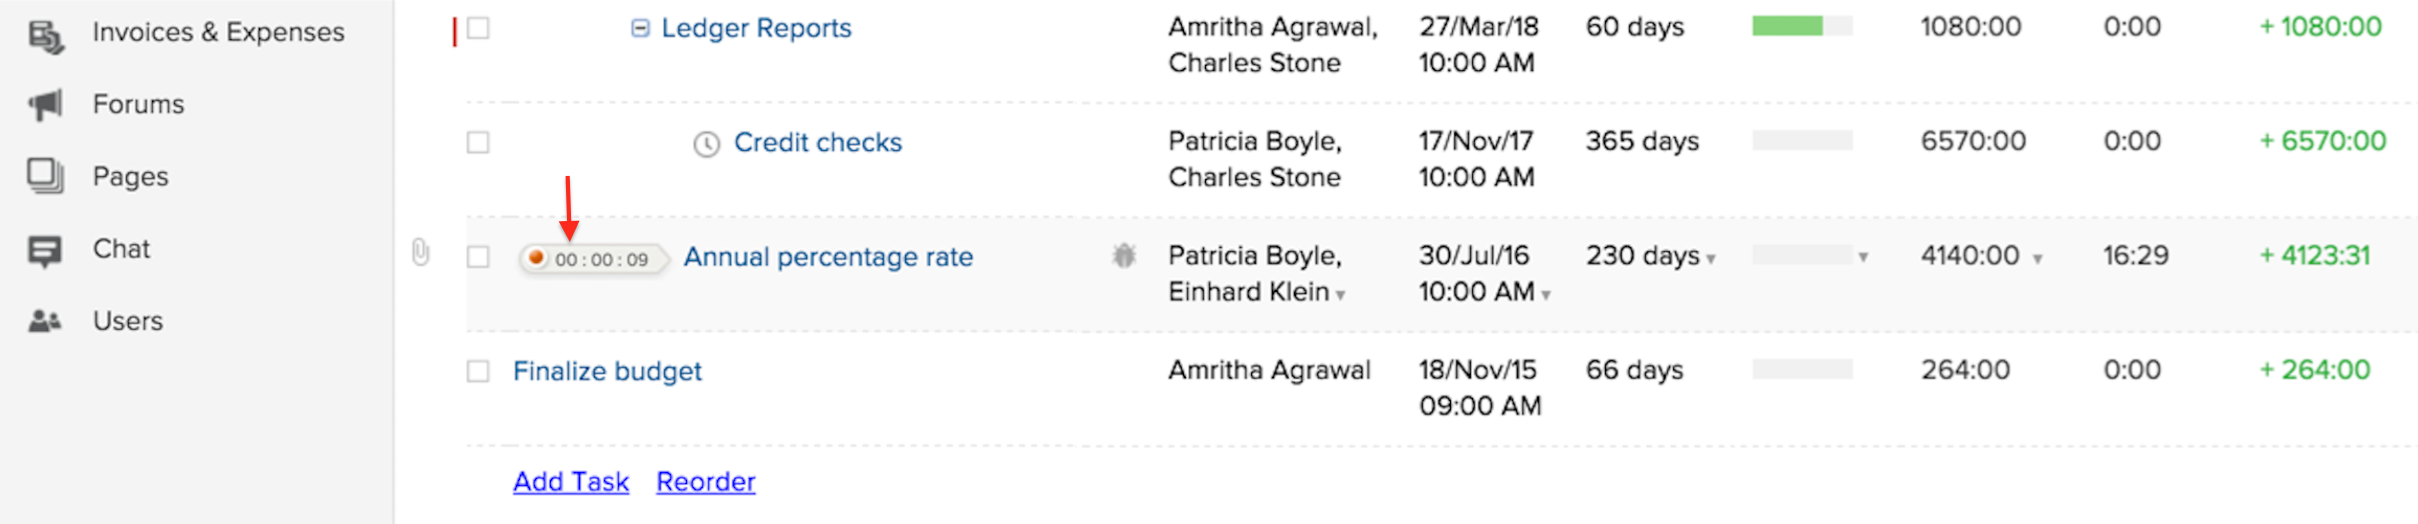
Task: Click the Invoices & Expenses sidebar icon
Action: (46, 37)
